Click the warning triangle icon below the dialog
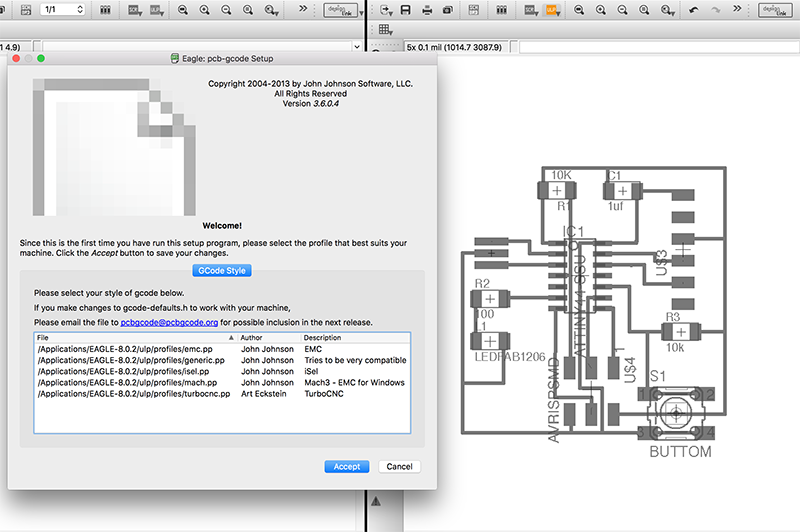Screen dimensions: 800x532 pyautogui.click(x=376, y=501)
